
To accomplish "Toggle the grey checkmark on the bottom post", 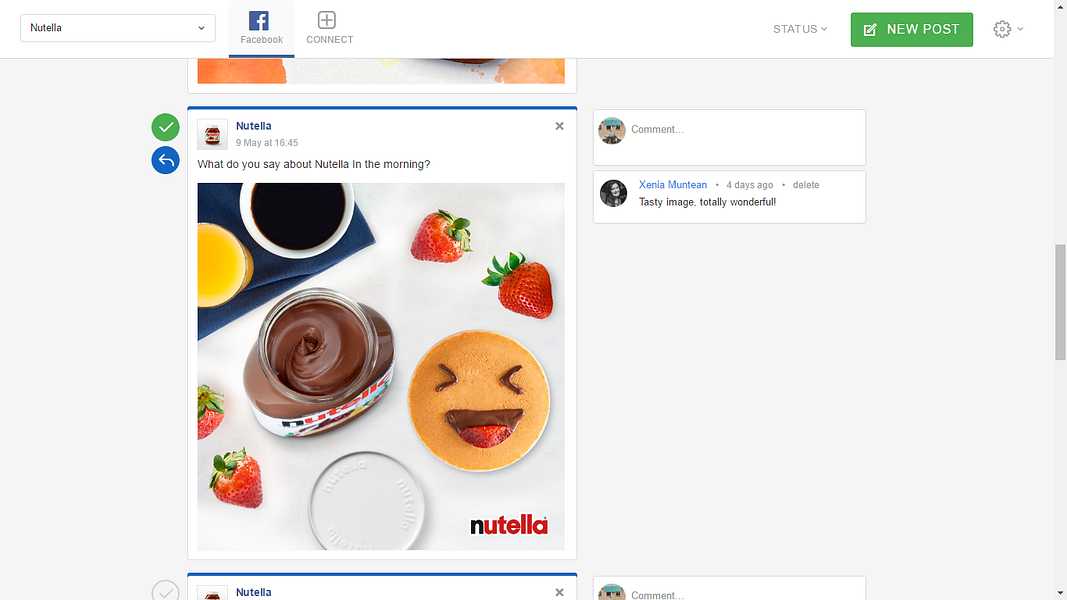I will pos(165,590).
